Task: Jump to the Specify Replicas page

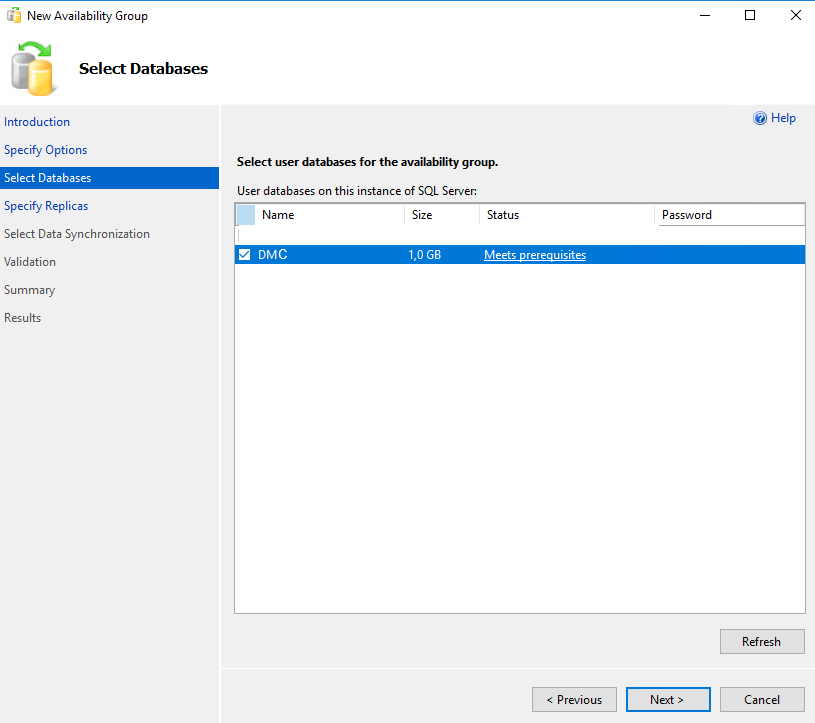Action: pyautogui.click(x=46, y=206)
